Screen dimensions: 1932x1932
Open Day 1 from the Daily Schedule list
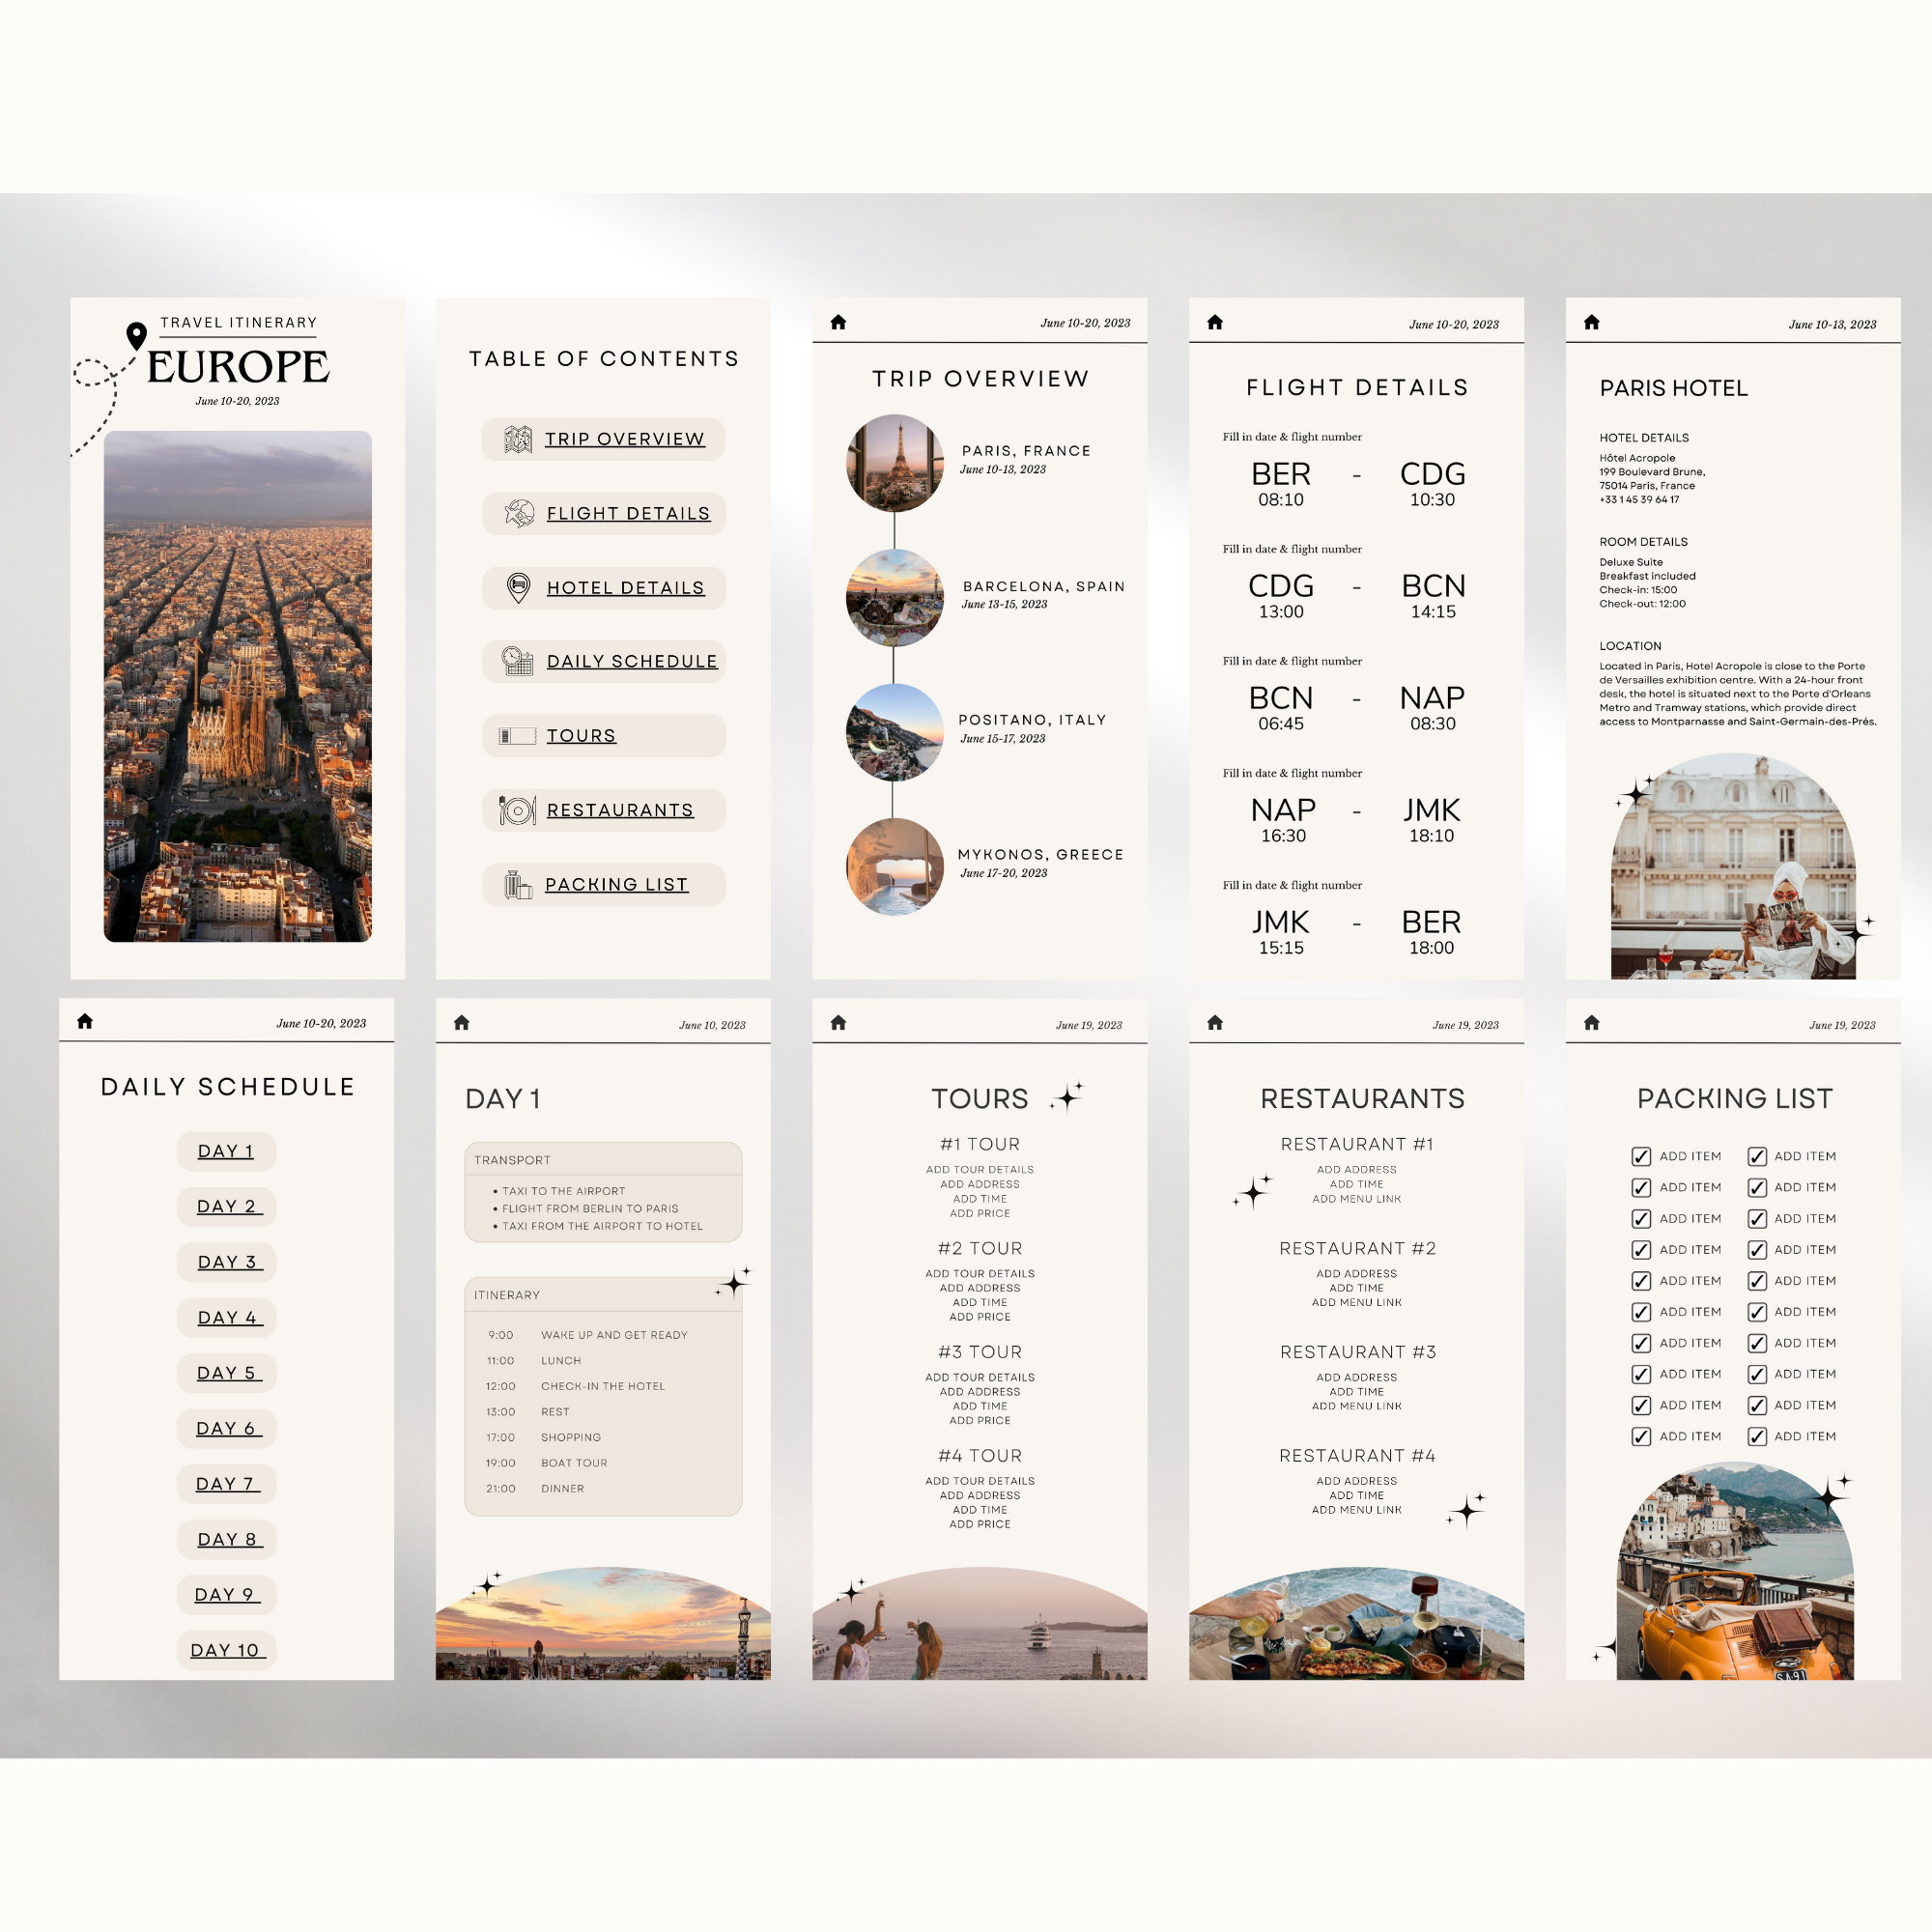click(226, 1151)
